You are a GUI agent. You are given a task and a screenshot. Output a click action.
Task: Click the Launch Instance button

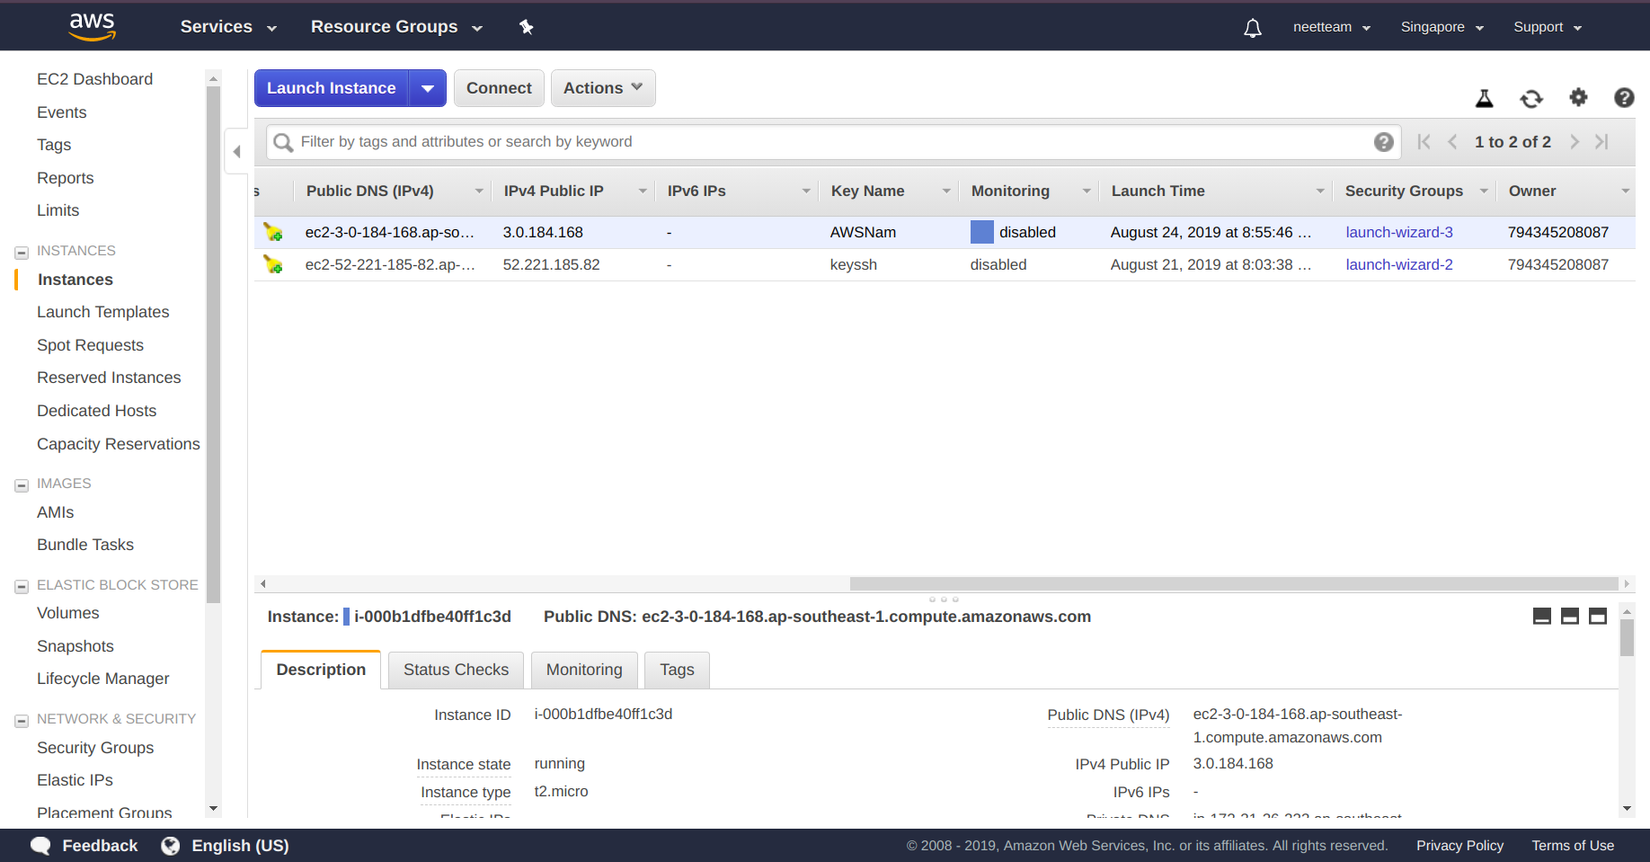pyautogui.click(x=331, y=88)
